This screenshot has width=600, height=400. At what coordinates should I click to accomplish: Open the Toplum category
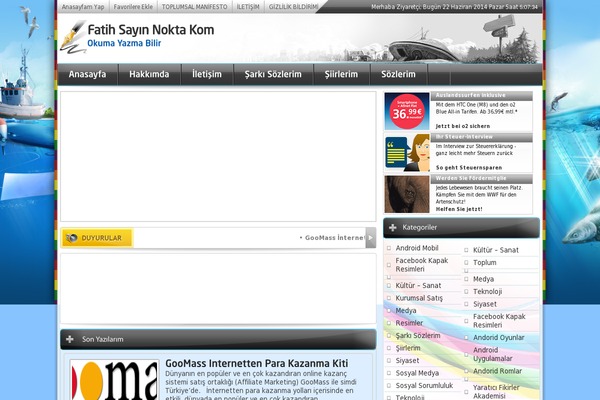click(x=485, y=263)
